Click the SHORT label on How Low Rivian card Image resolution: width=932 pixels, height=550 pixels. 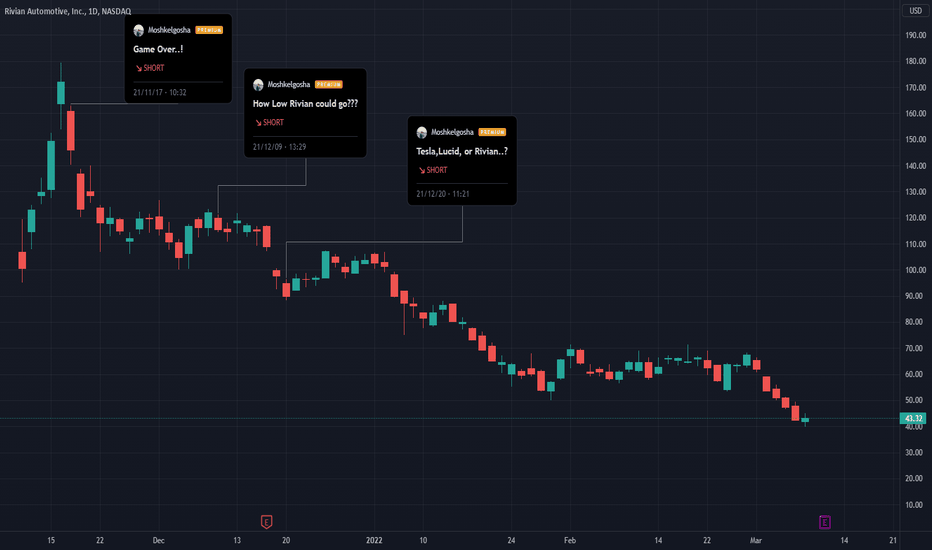pos(269,122)
